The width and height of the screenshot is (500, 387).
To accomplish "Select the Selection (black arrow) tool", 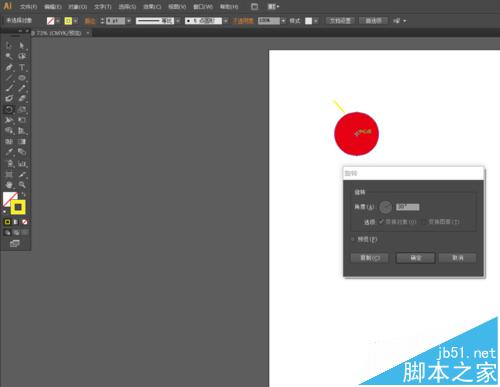I will click(x=9, y=45).
